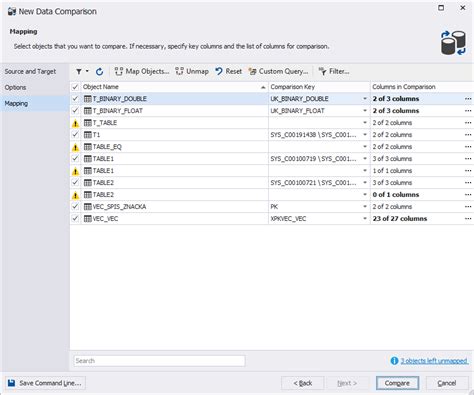Uncheck VEC_VEC checkbox

[x=75, y=219]
